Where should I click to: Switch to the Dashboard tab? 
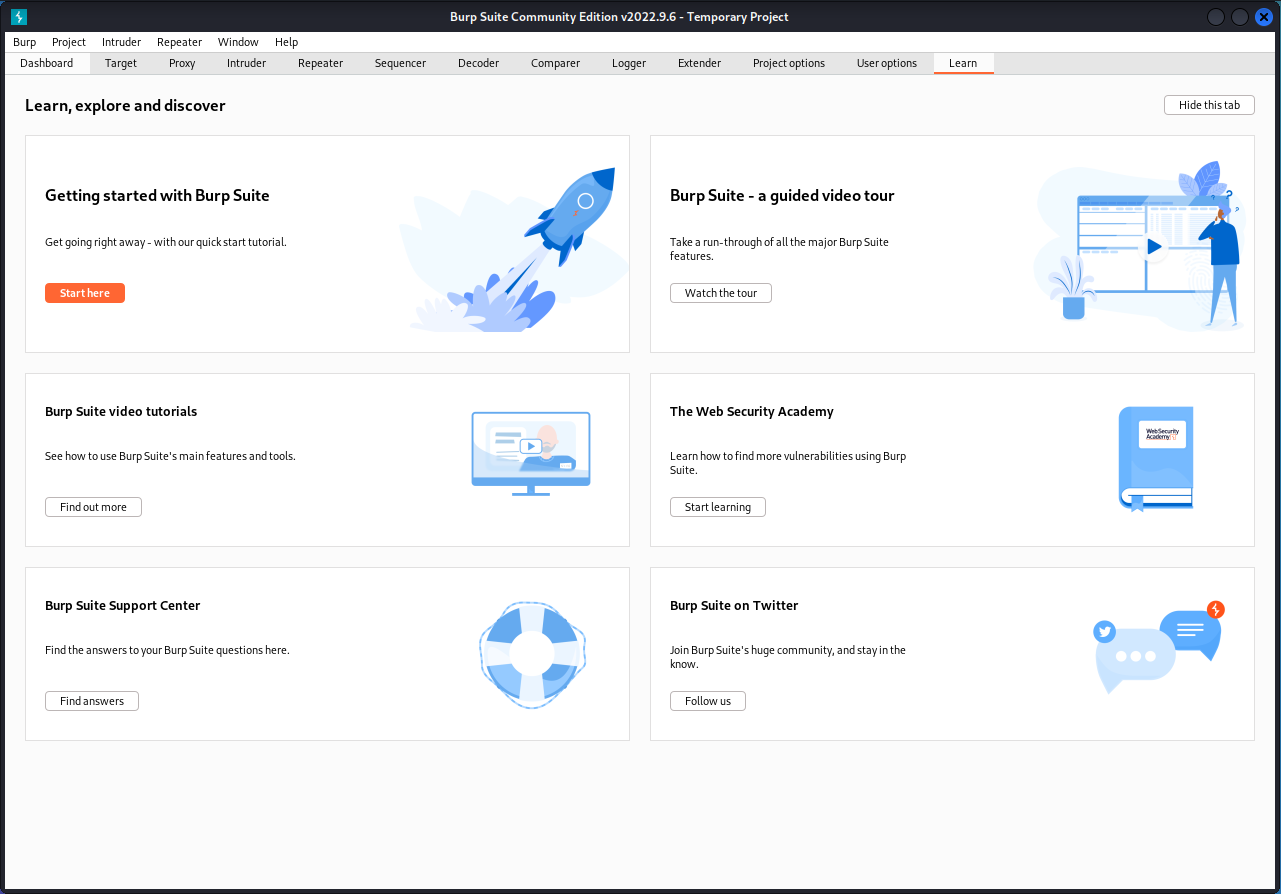(47, 63)
